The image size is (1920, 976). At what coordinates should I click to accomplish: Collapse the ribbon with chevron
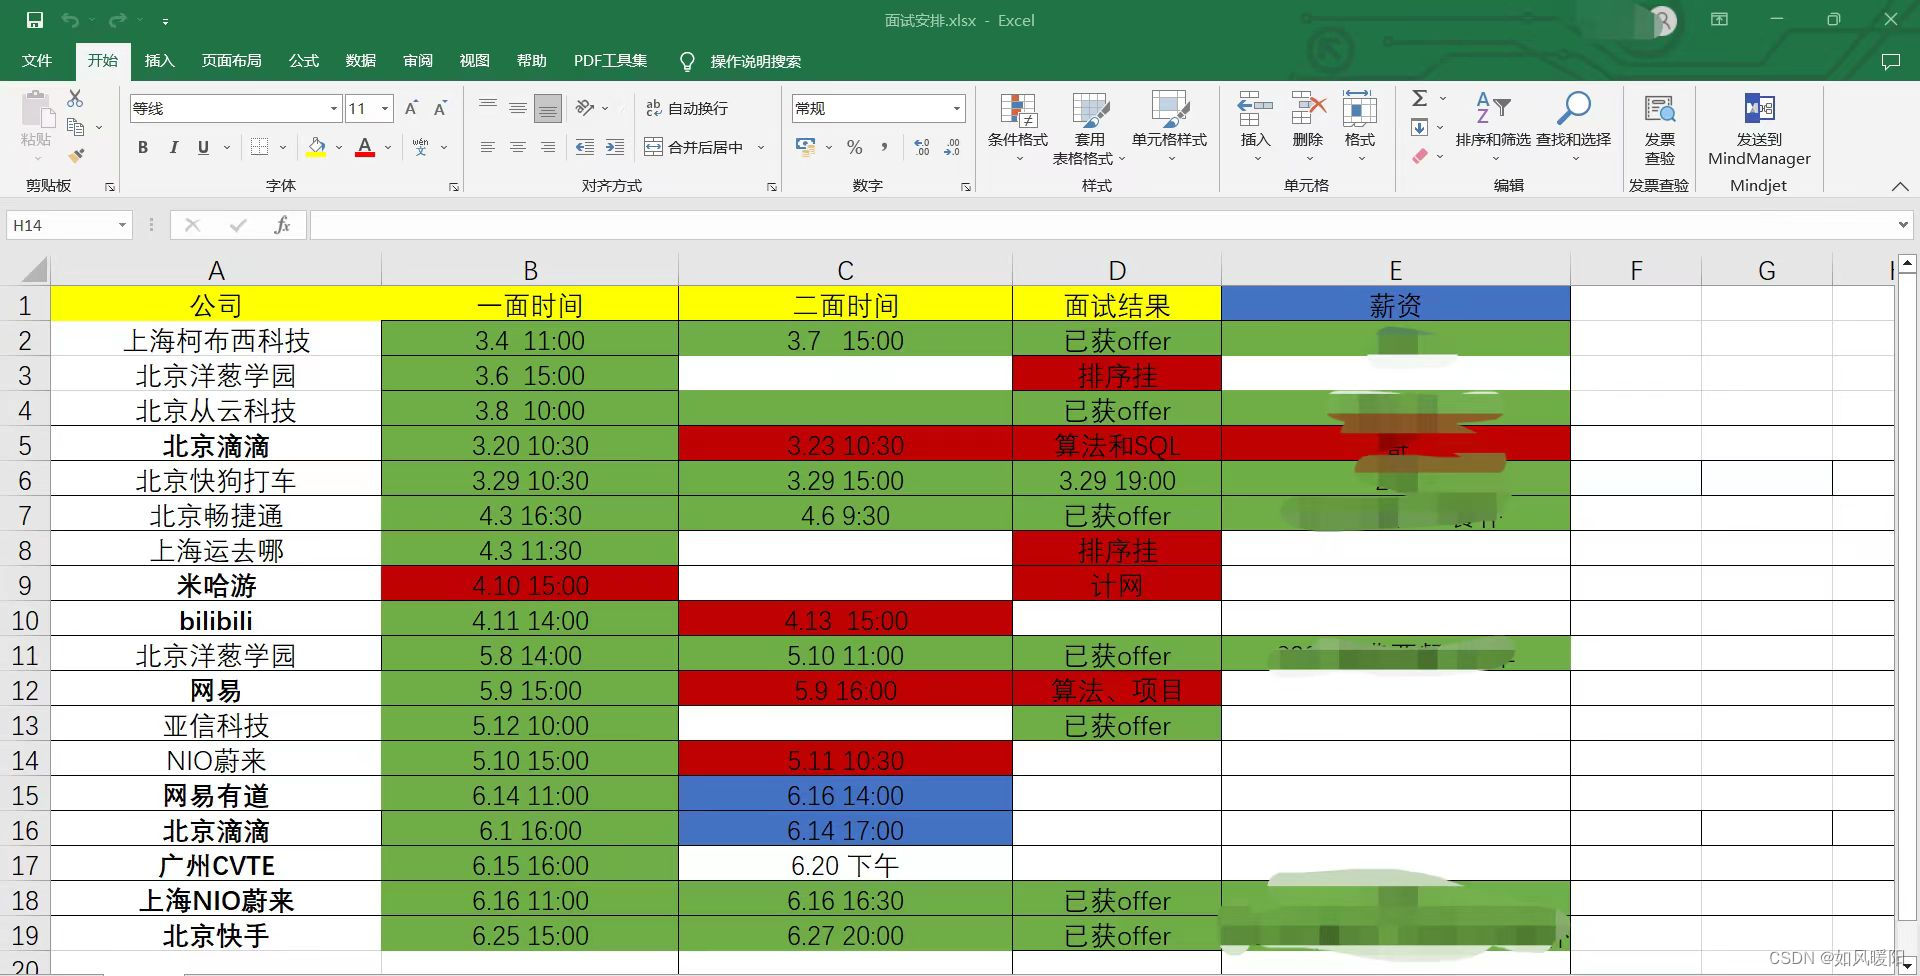pyautogui.click(x=1899, y=186)
